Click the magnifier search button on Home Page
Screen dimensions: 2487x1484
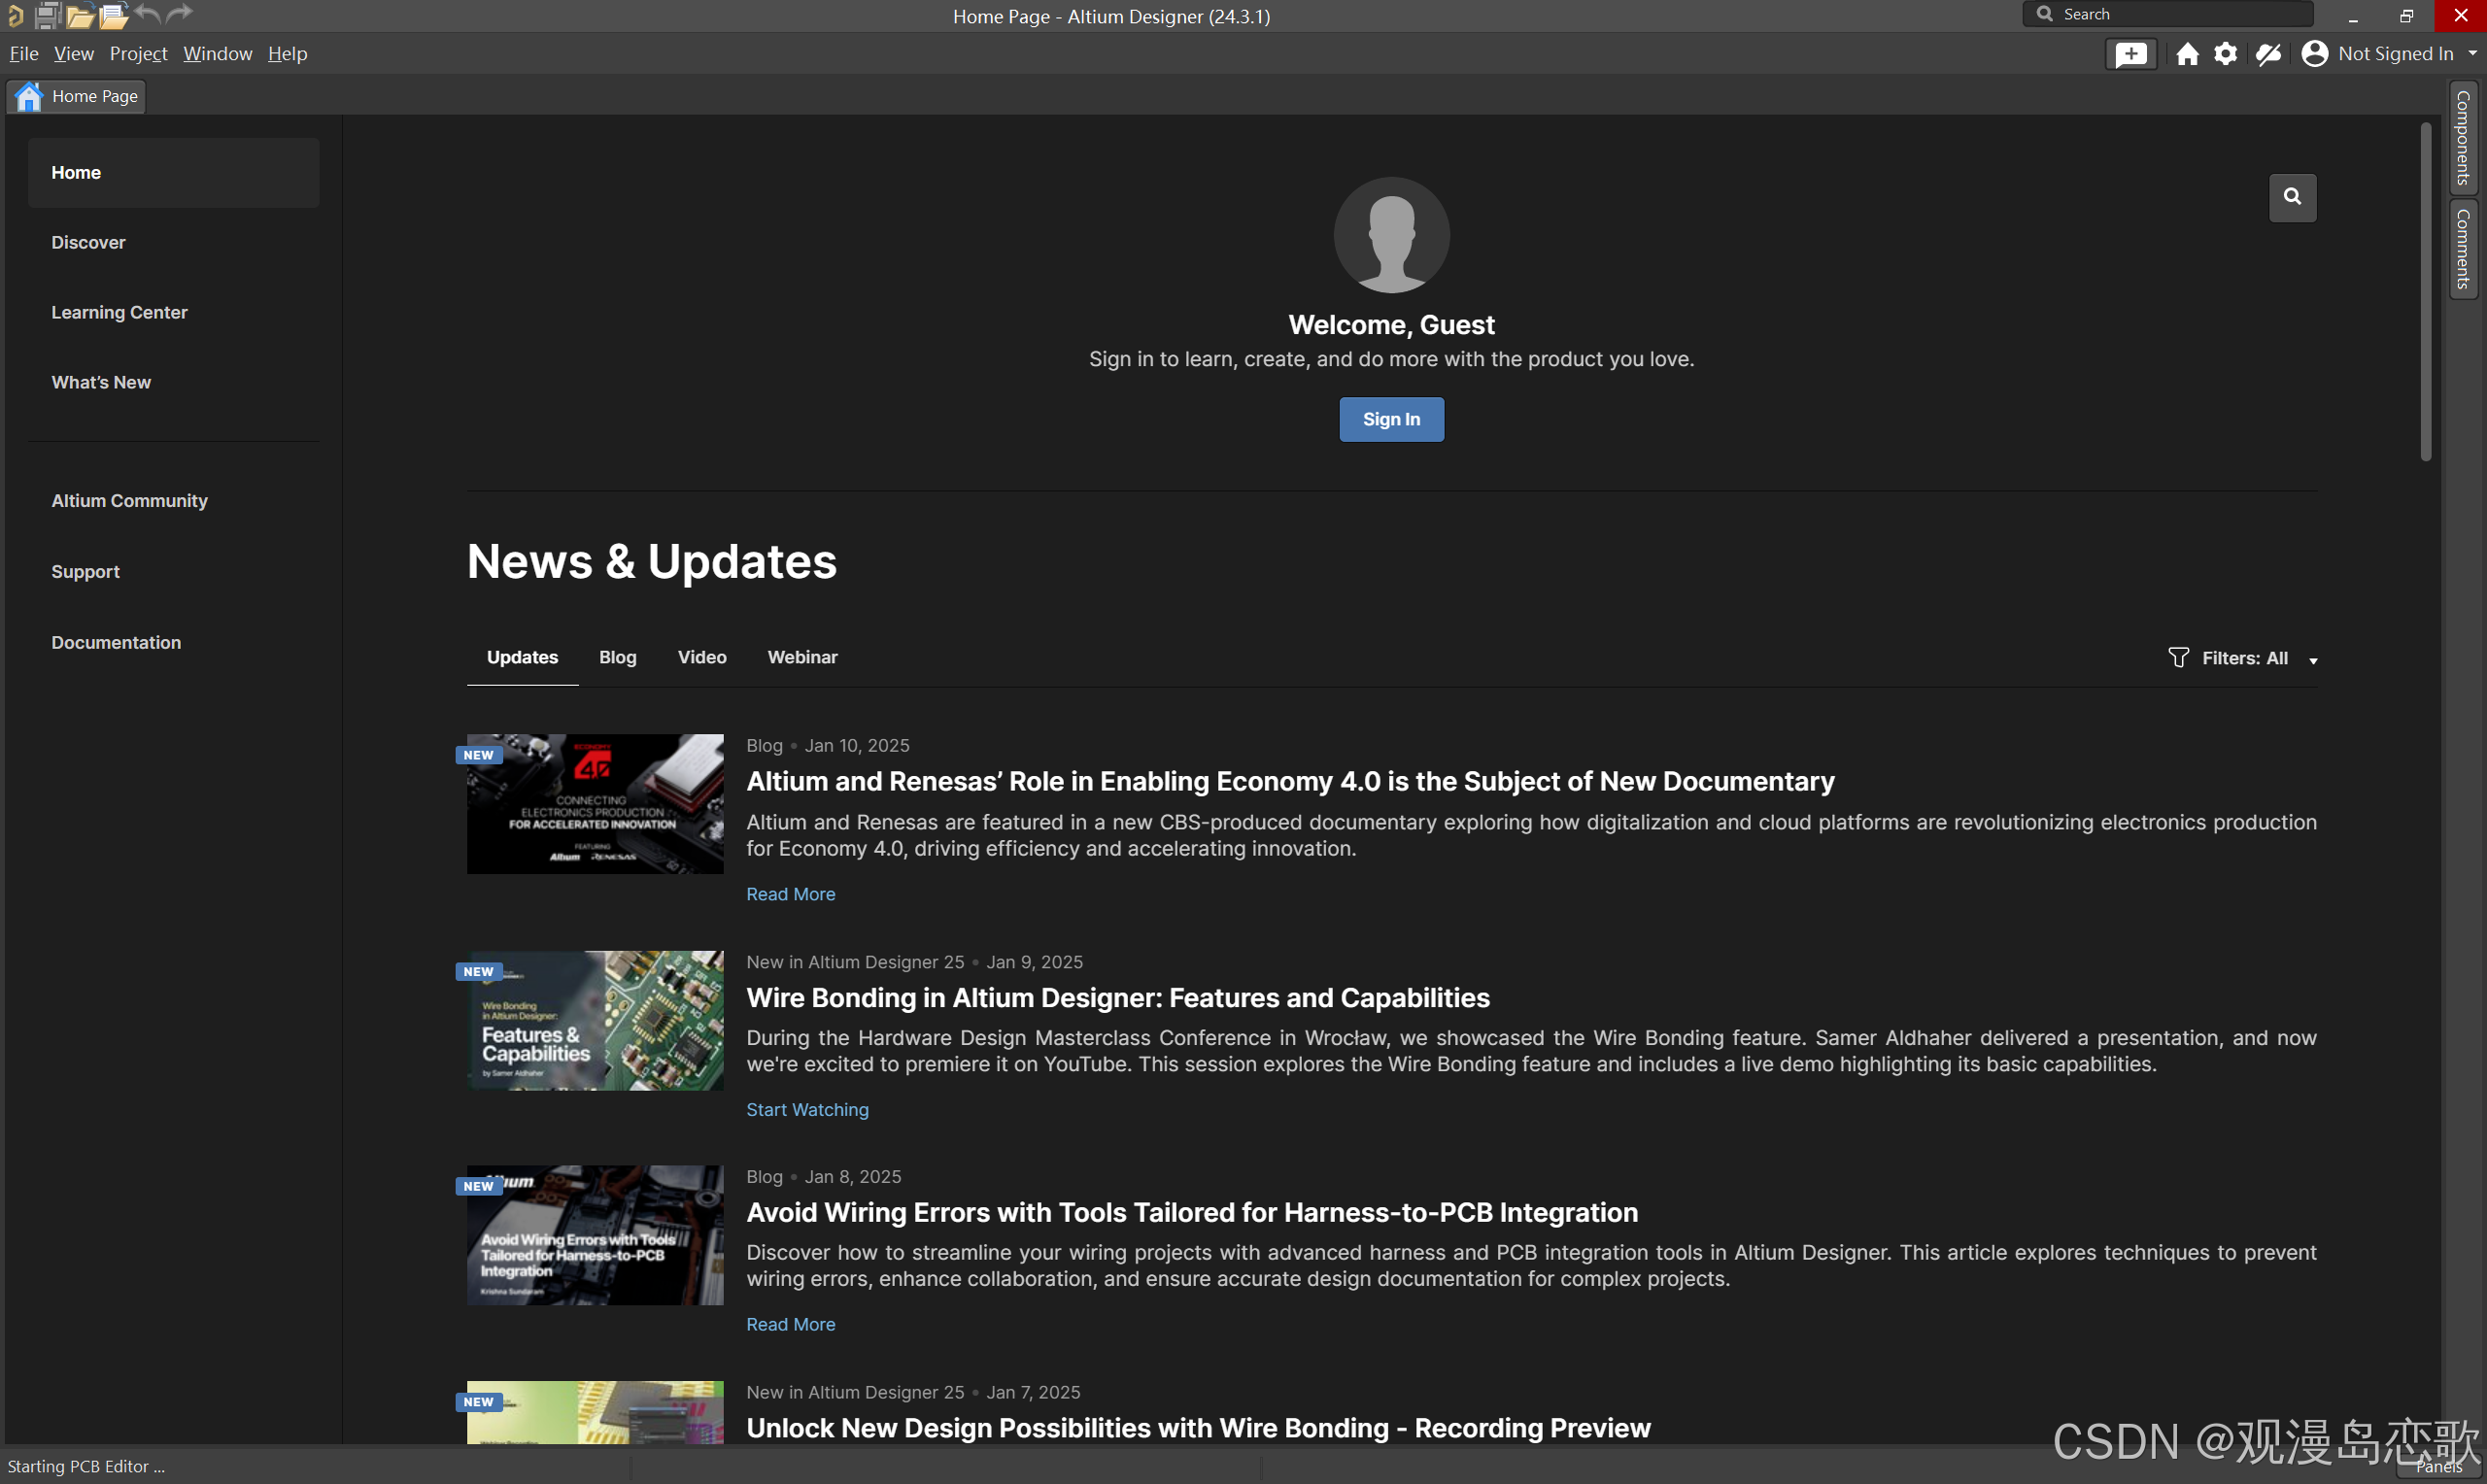(2292, 197)
